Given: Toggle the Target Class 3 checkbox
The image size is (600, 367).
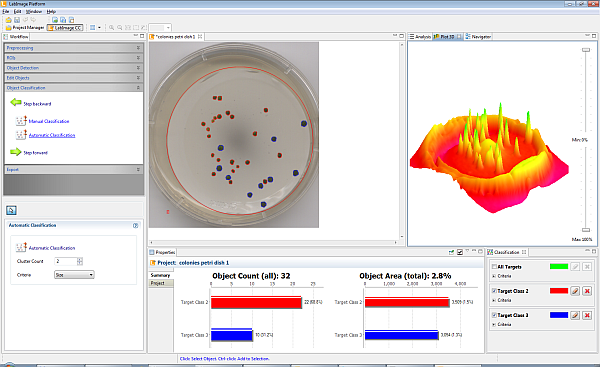Looking at the screenshot, I should pyautogui.click(x=494, y=315).
